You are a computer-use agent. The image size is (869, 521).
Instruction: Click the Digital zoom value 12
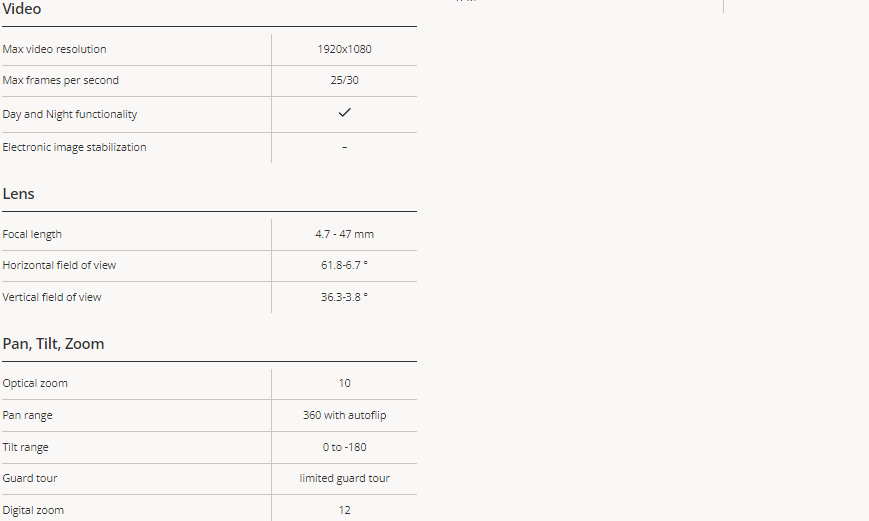pyautogui.click(x=344, y=510)
